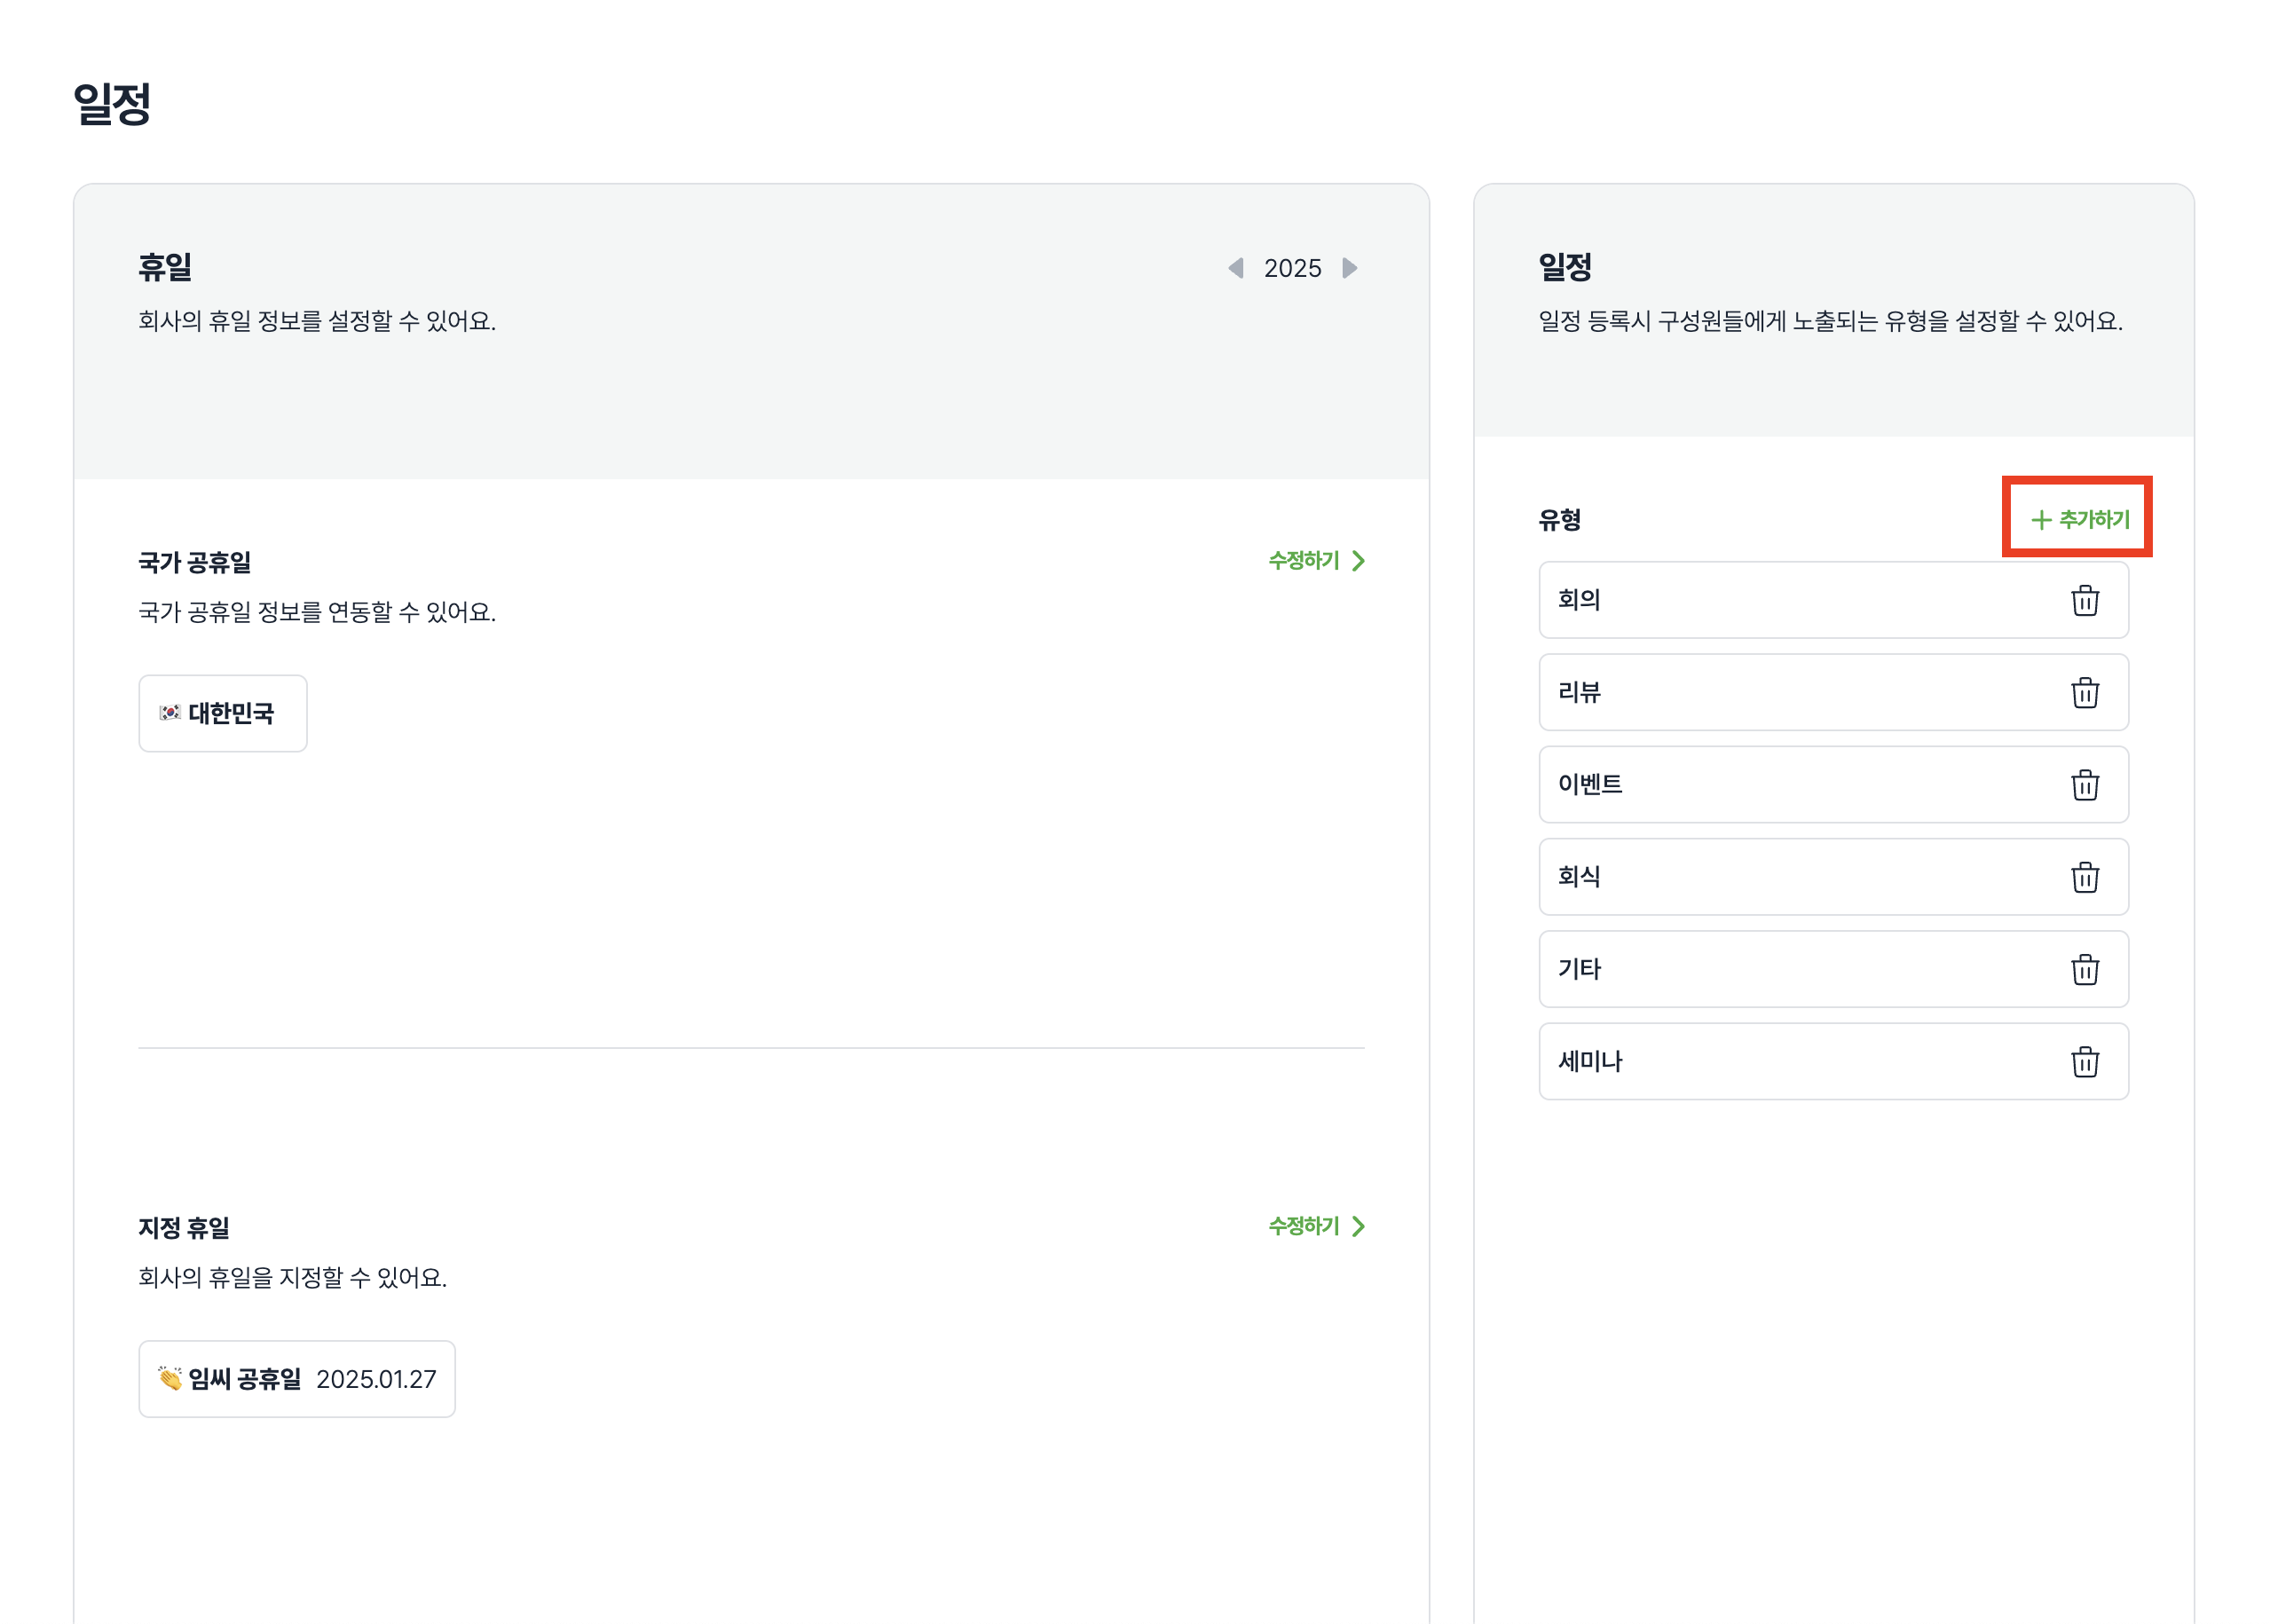
Task: Delete the 기타 schedule type
Action: click(2084, 969)
